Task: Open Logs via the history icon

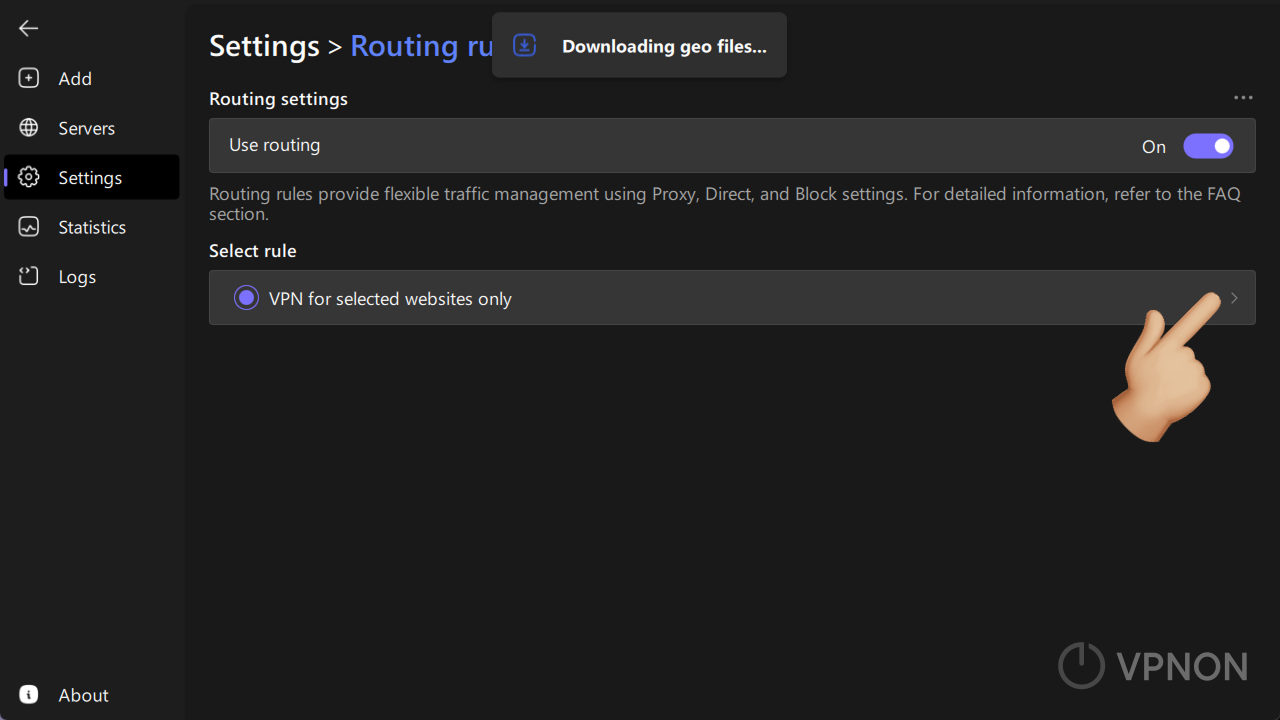Action: (28, 276)
